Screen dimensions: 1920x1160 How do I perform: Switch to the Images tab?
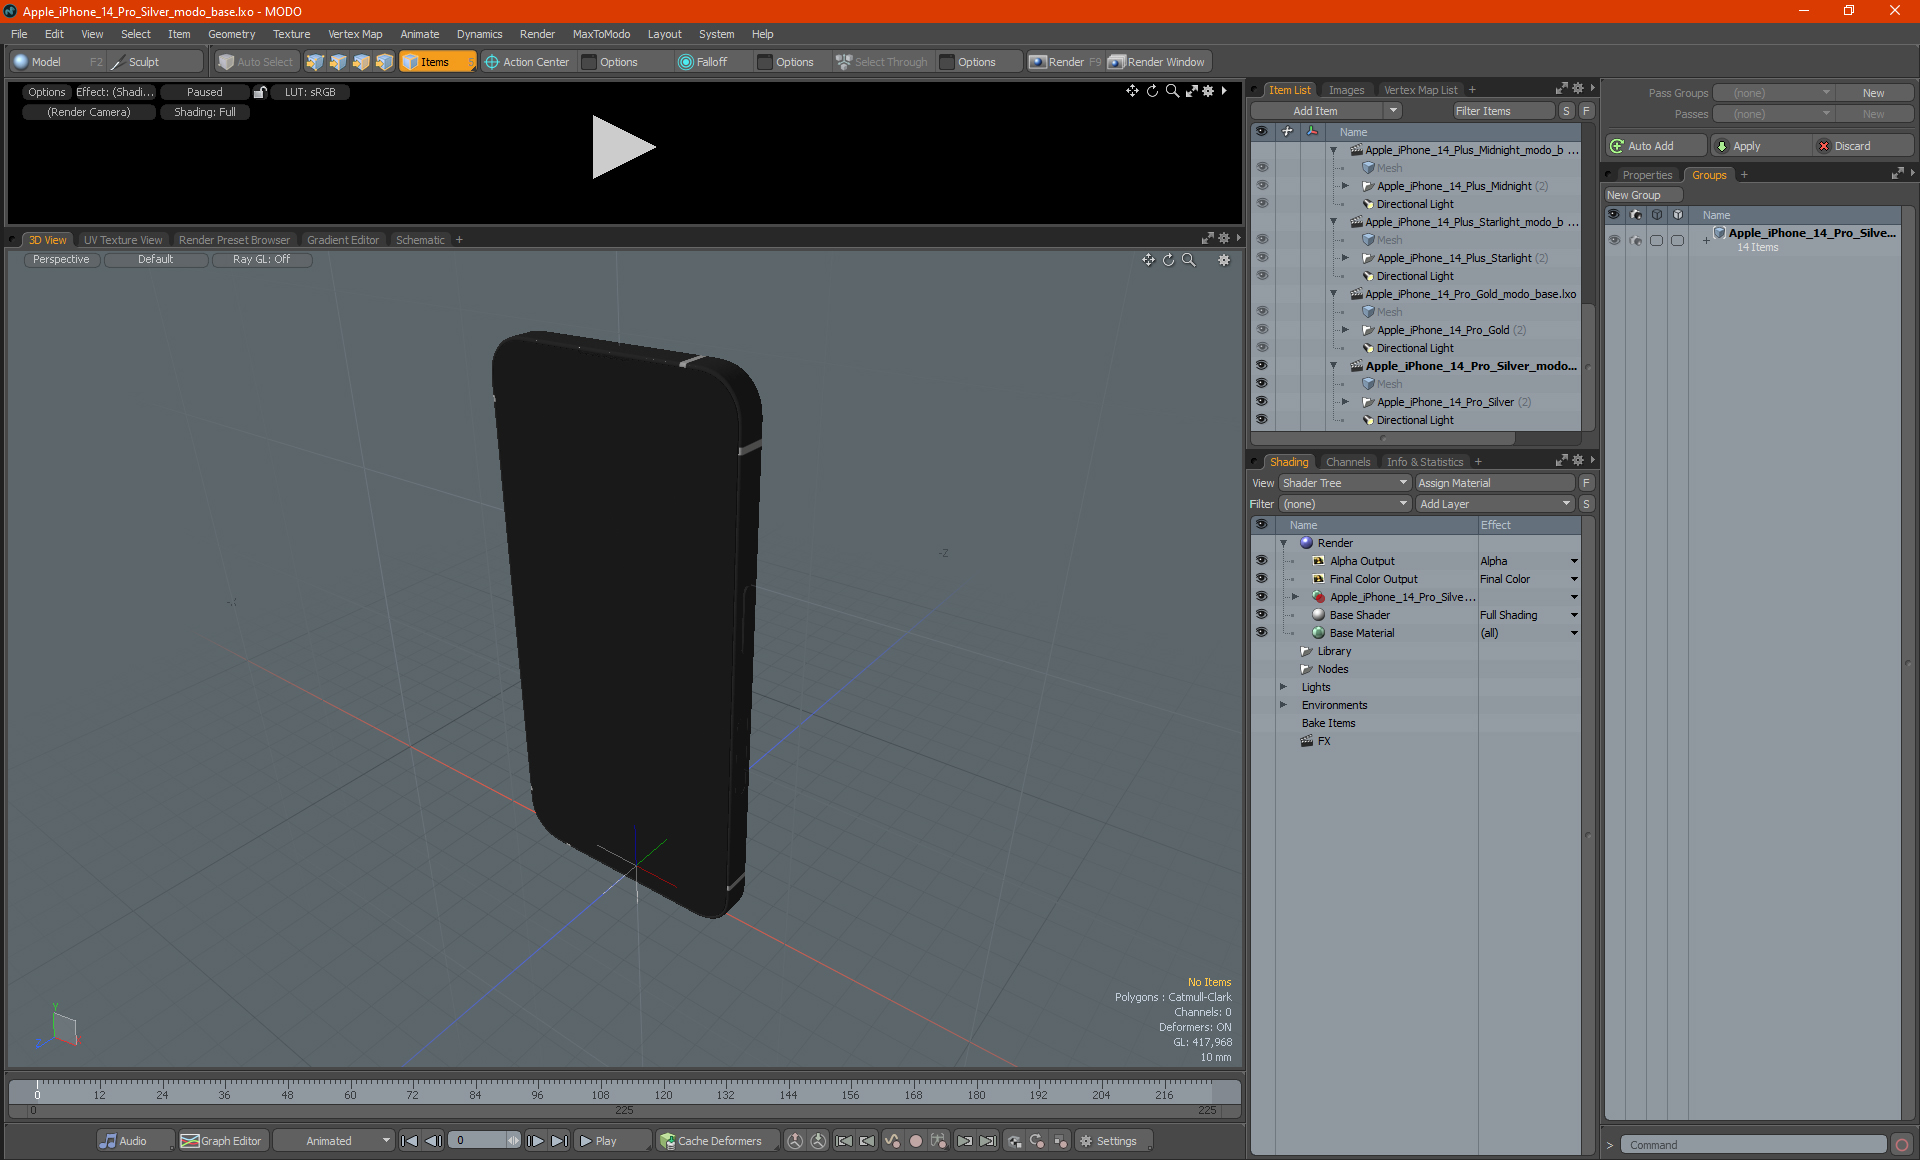tap(1346, 90)
